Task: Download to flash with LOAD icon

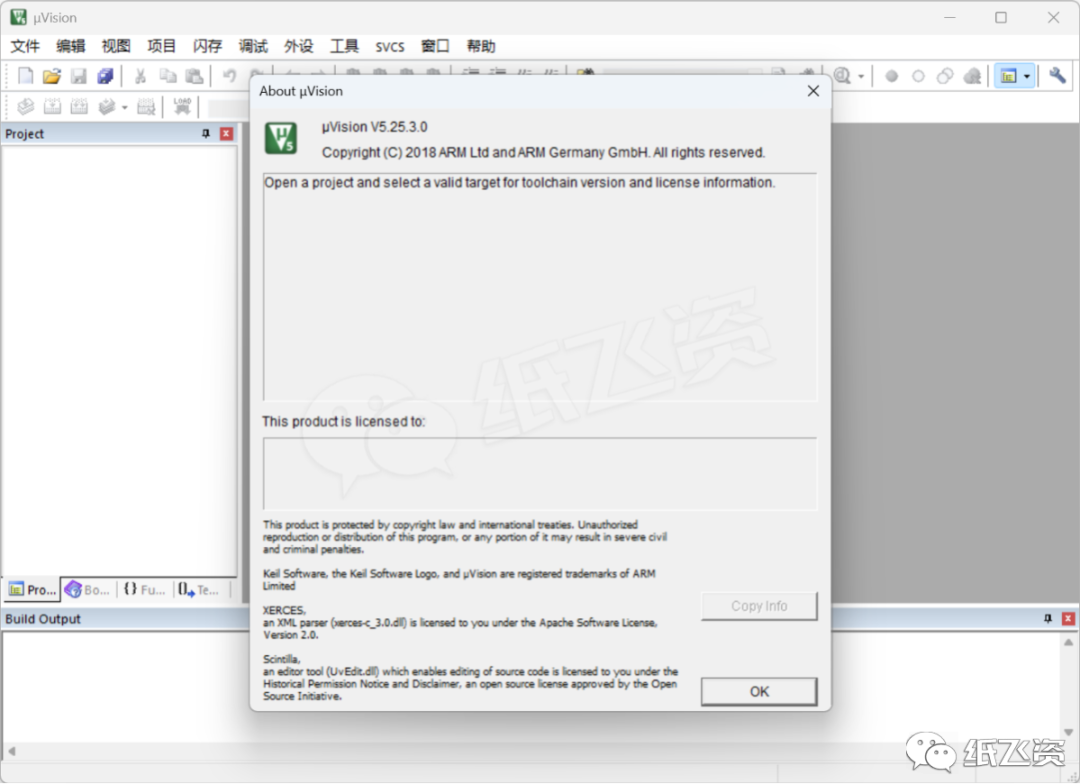Action: (x=183, y=106)
